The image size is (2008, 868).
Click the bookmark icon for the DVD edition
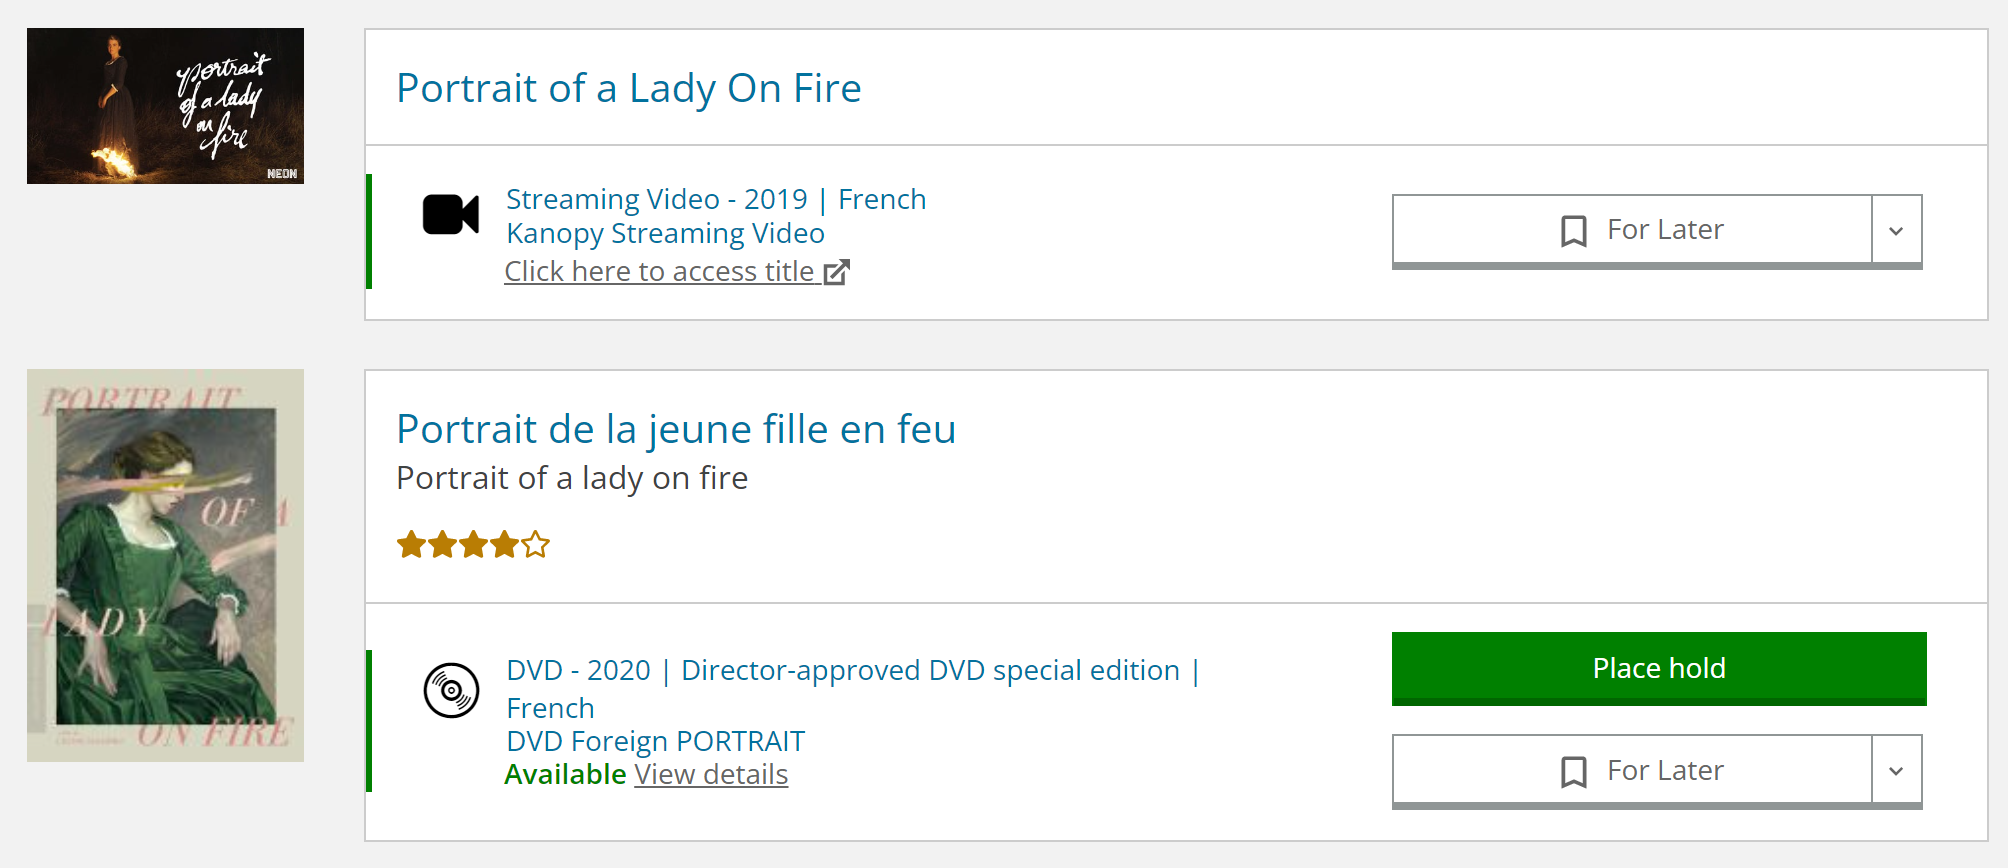(x=1573, y=771)
